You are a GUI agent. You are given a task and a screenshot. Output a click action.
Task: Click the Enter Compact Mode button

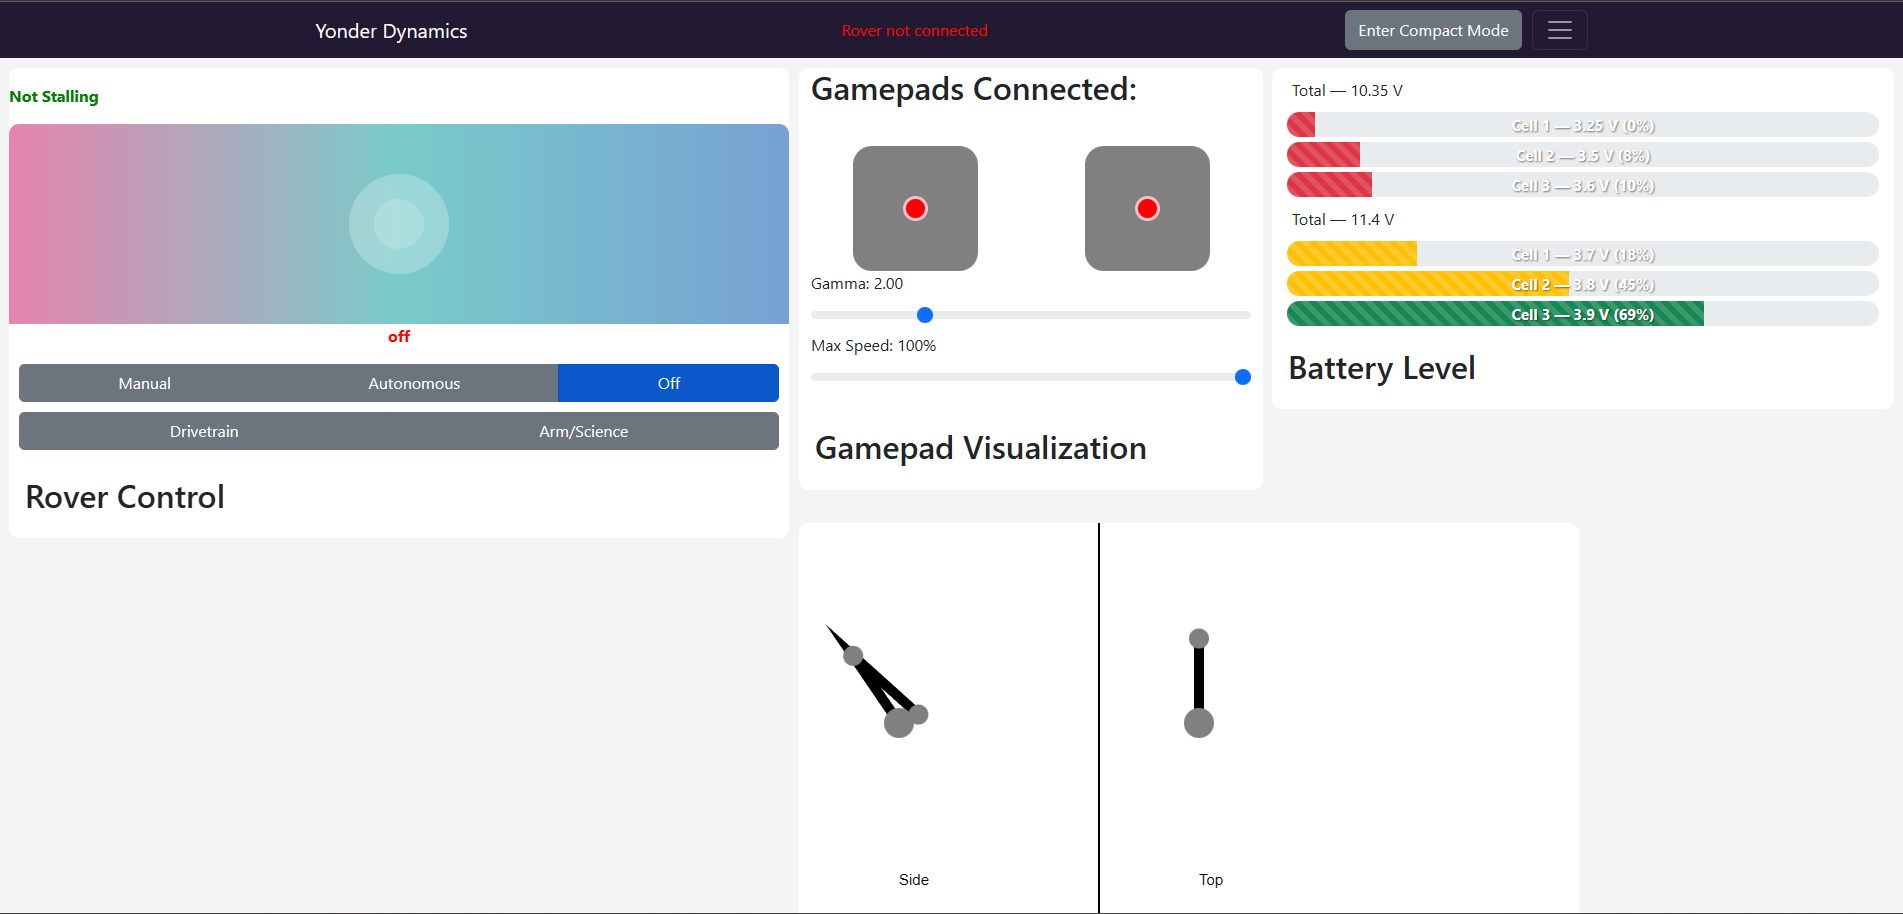(x=1432, y=30)
